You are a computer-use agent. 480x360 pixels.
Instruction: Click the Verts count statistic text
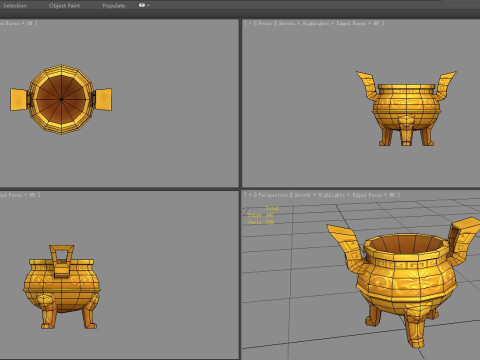[x=261, y=222]
